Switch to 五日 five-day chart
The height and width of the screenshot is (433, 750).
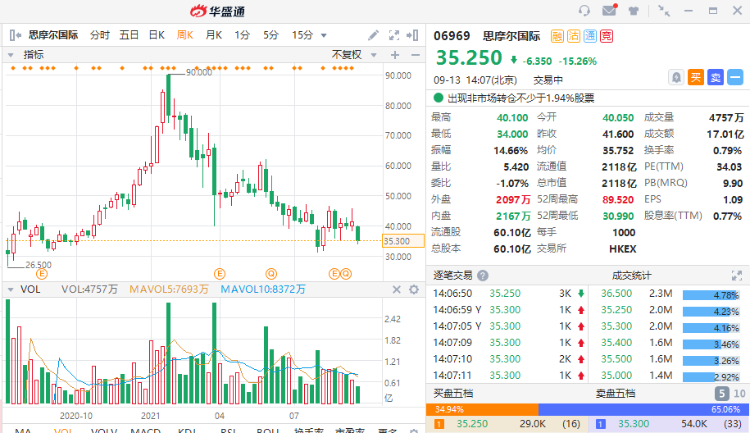pyautogui.click(x=129, y=35)
